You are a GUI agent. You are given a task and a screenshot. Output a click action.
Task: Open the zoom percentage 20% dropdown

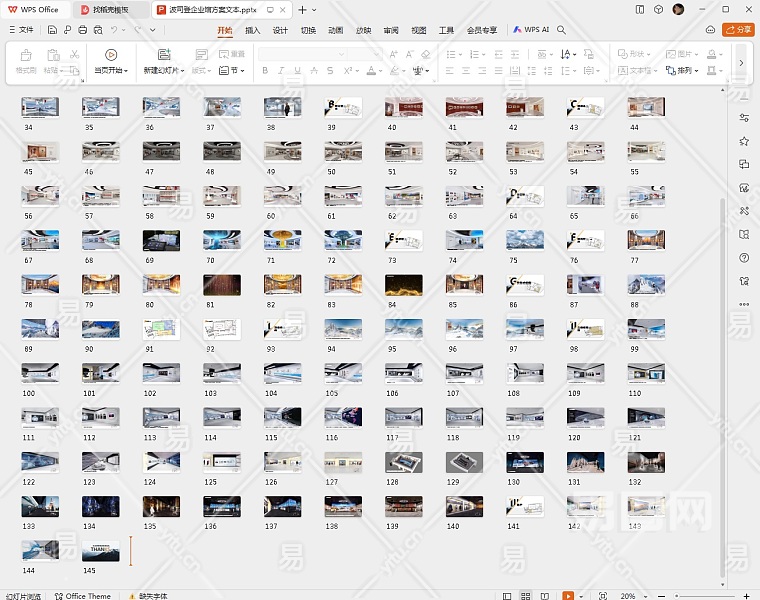point(632,596)
